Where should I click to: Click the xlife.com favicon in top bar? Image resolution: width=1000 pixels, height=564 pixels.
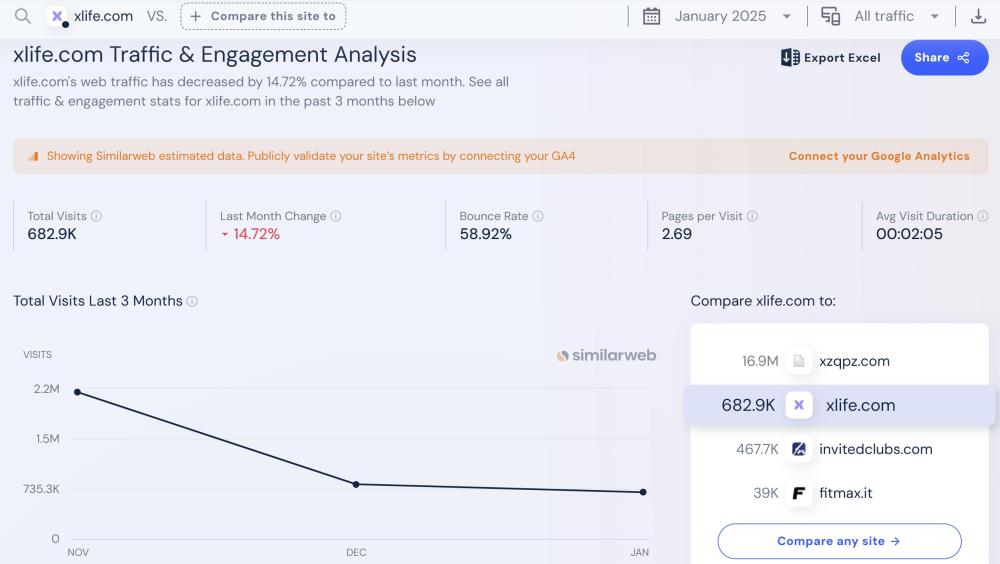tap(58, 17)
